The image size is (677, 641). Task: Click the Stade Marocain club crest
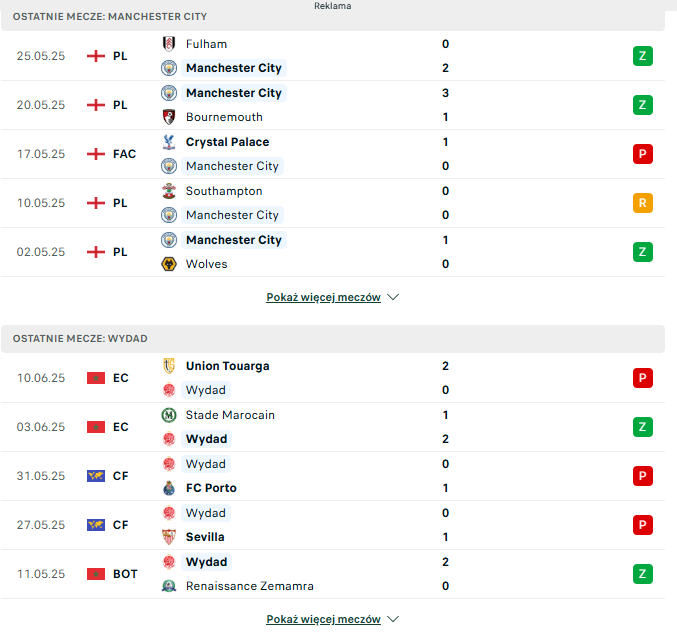[x=169, y=415]
